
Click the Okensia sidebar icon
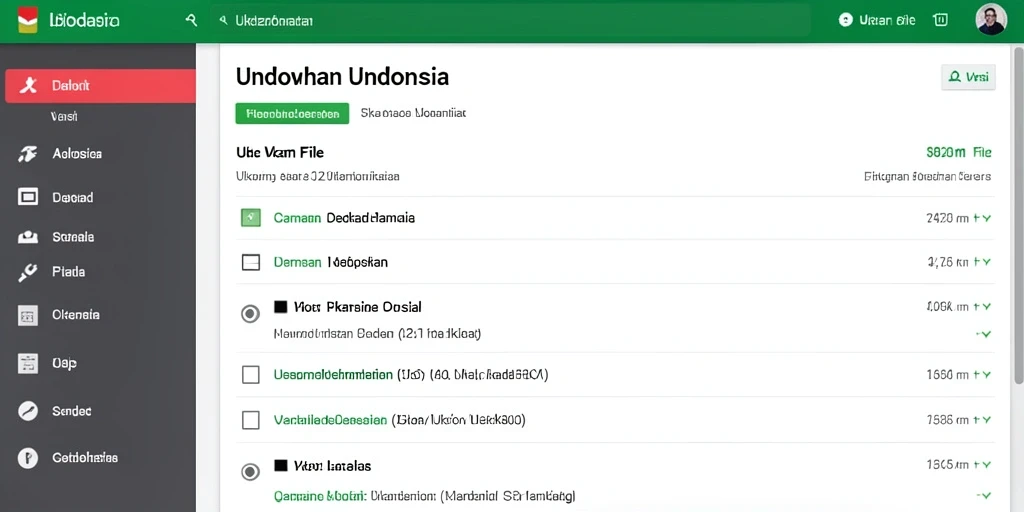tap(27, 315)
